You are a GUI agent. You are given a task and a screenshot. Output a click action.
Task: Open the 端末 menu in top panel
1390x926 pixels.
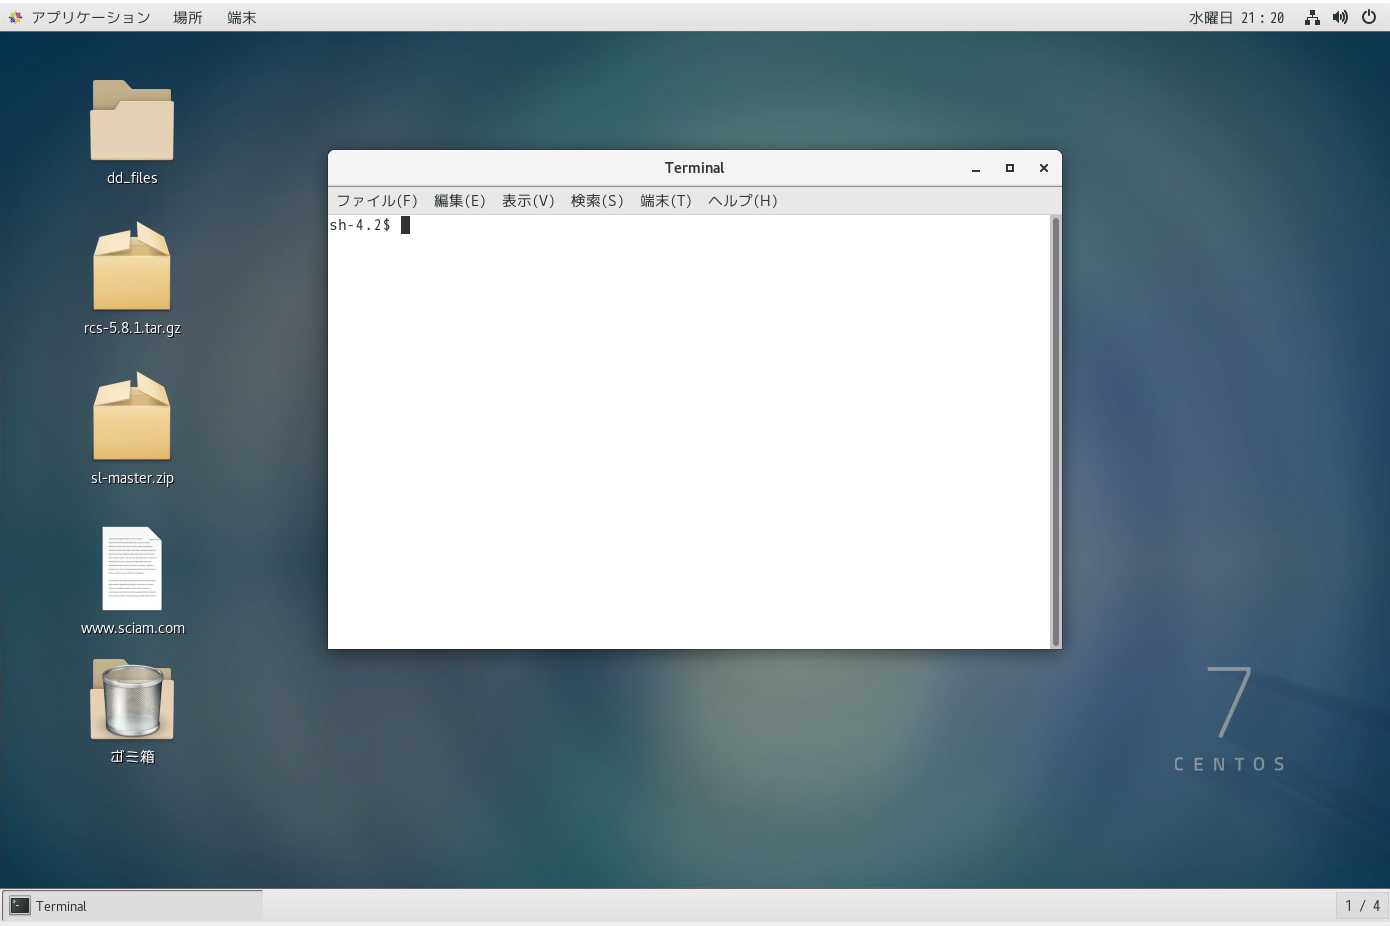coord(241,17)
